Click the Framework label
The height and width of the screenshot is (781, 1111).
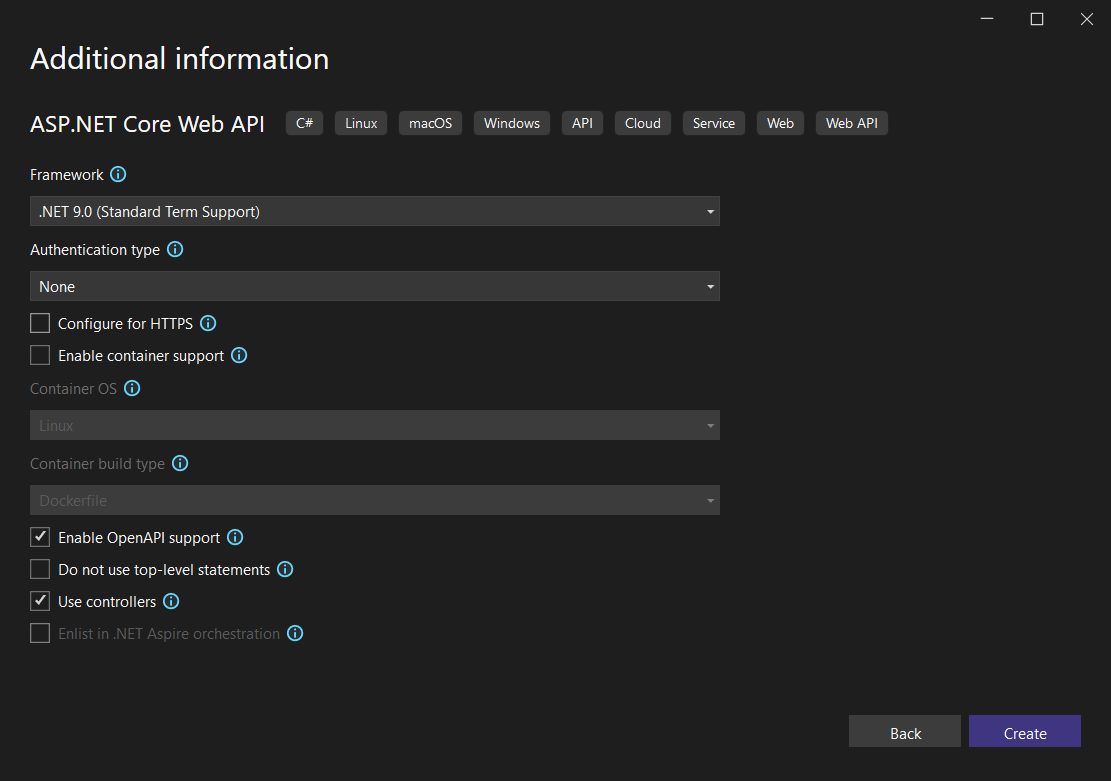67,175
